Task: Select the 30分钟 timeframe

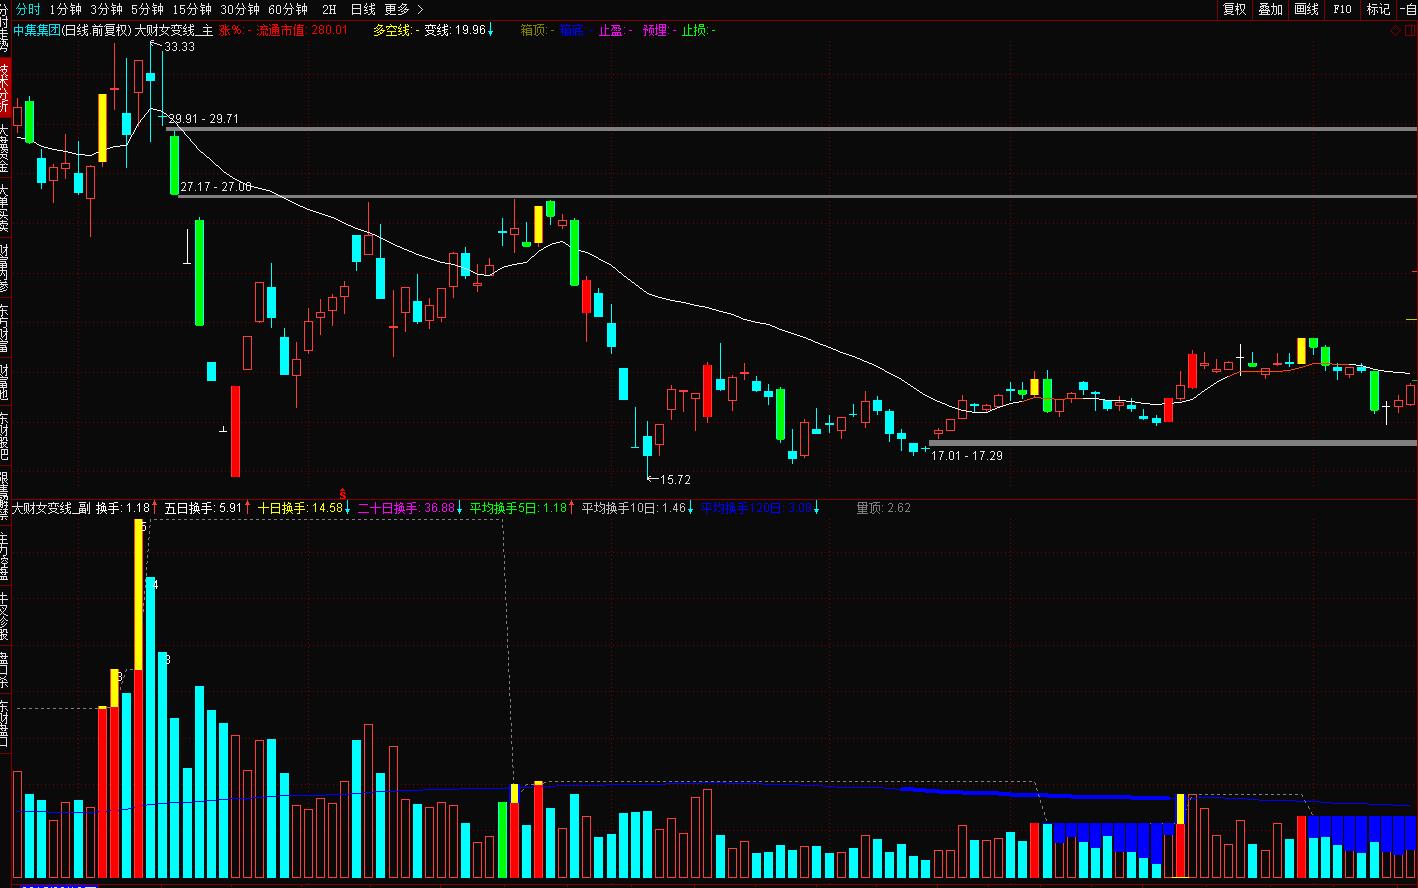Action: click(x=240, y=9)
